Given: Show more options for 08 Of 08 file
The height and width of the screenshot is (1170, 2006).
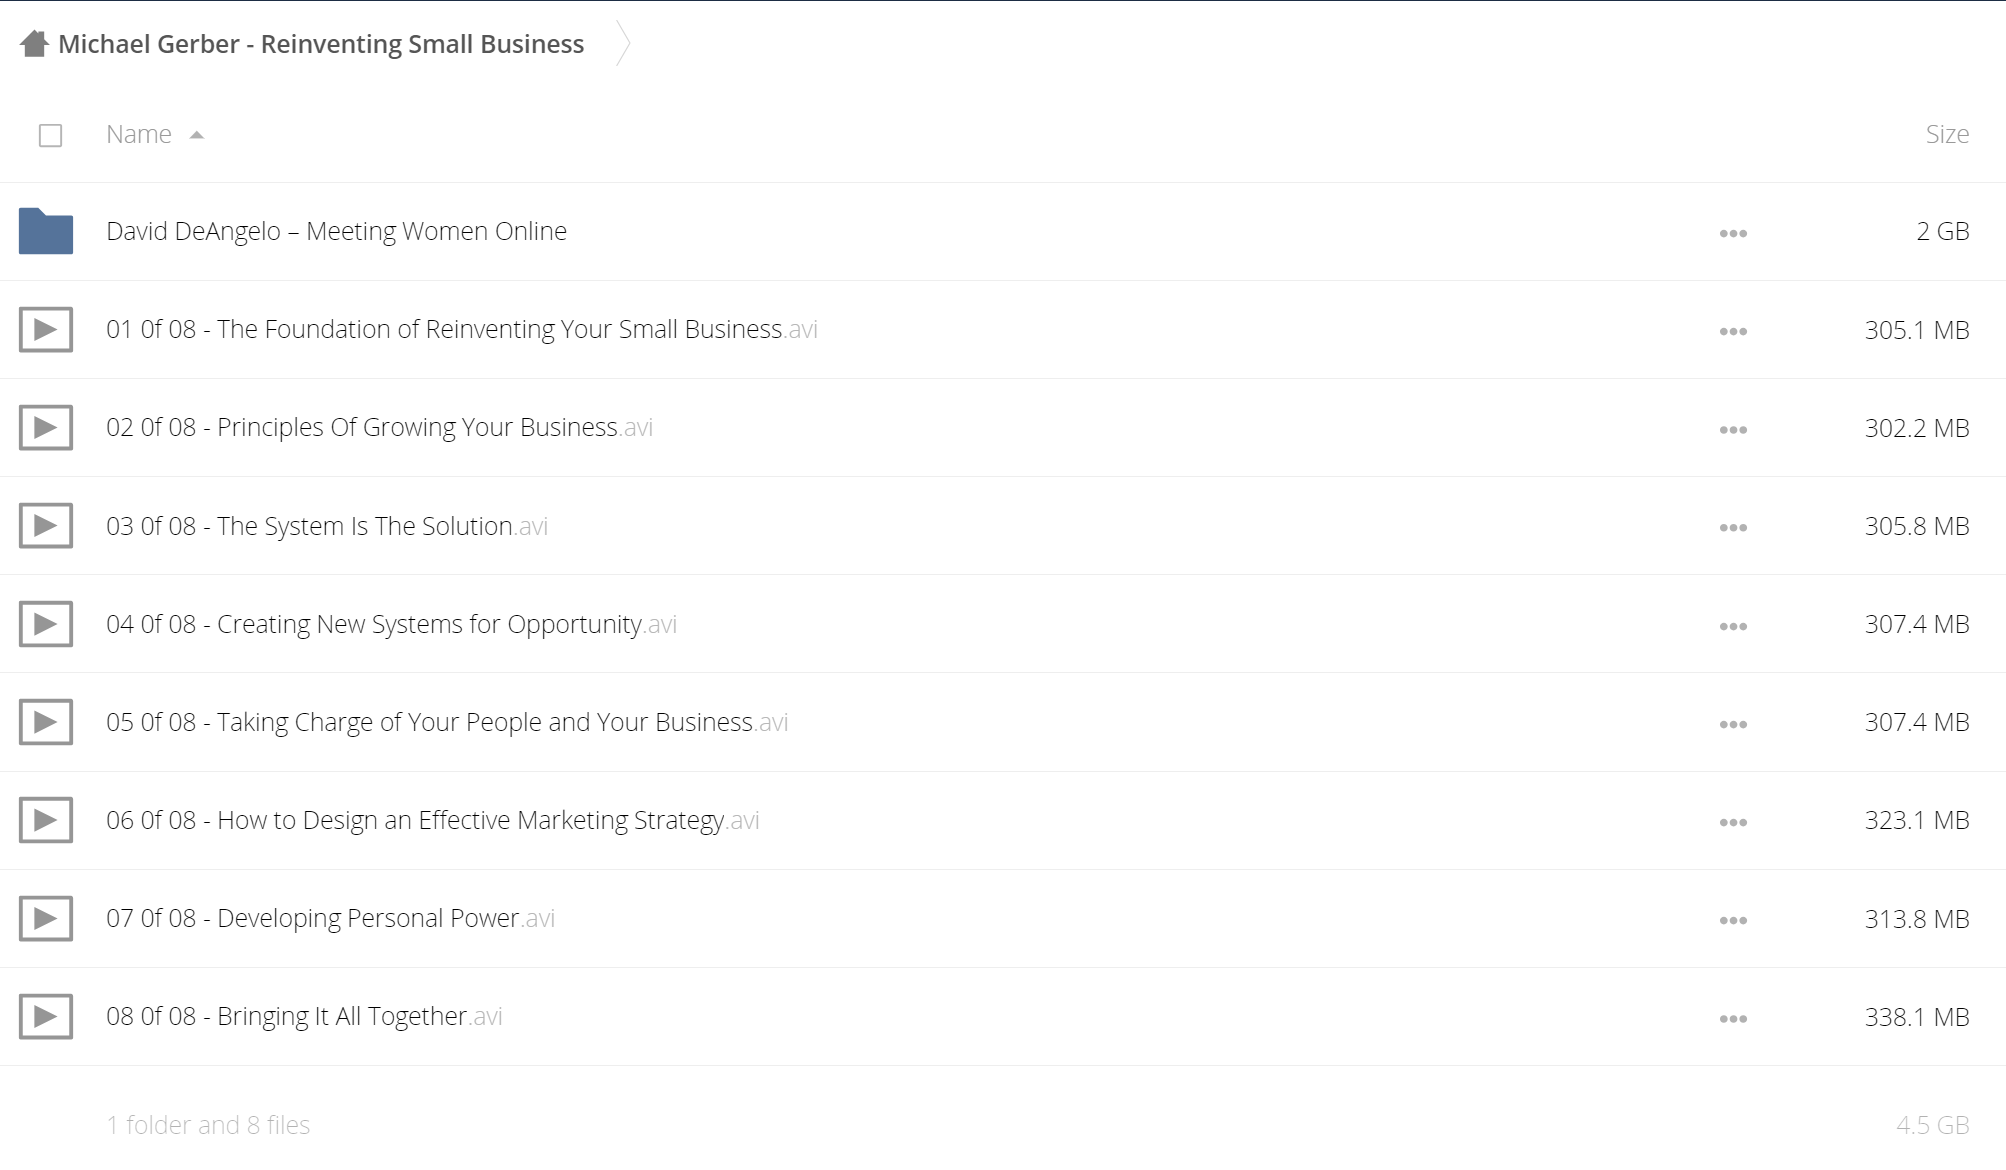Looking at the screenshot, I should (1733, 1019).
